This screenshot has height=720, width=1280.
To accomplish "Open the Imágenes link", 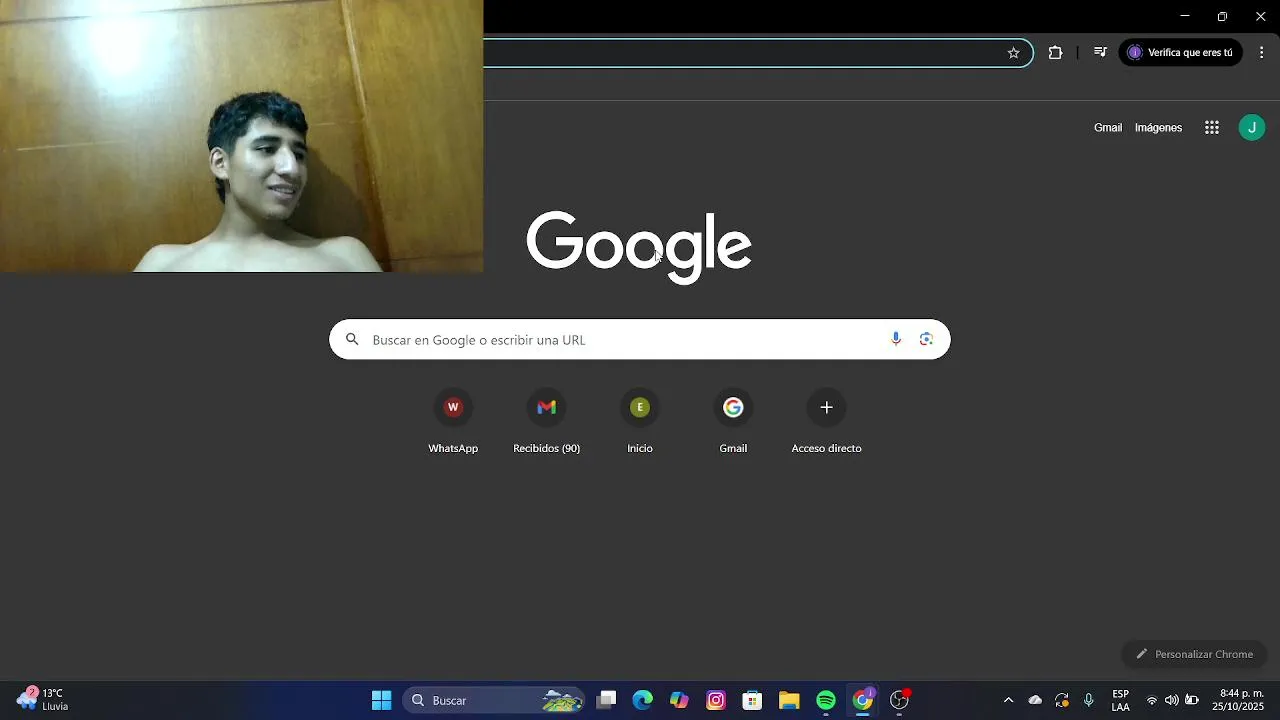I will 1158,128.
